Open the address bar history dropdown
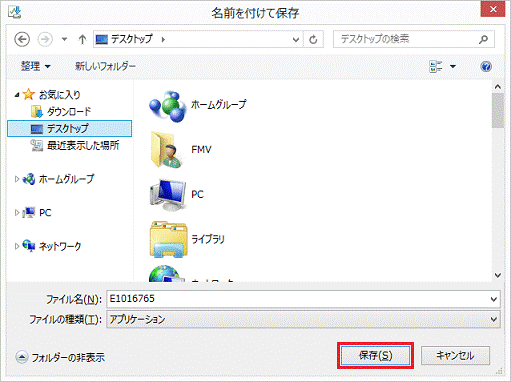 tap(296, 40)
